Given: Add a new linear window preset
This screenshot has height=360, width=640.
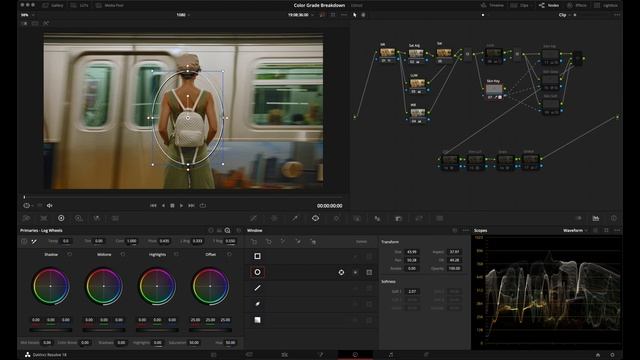Looking at the screenshot, I should pyautogui.click(x=254, y=242).
